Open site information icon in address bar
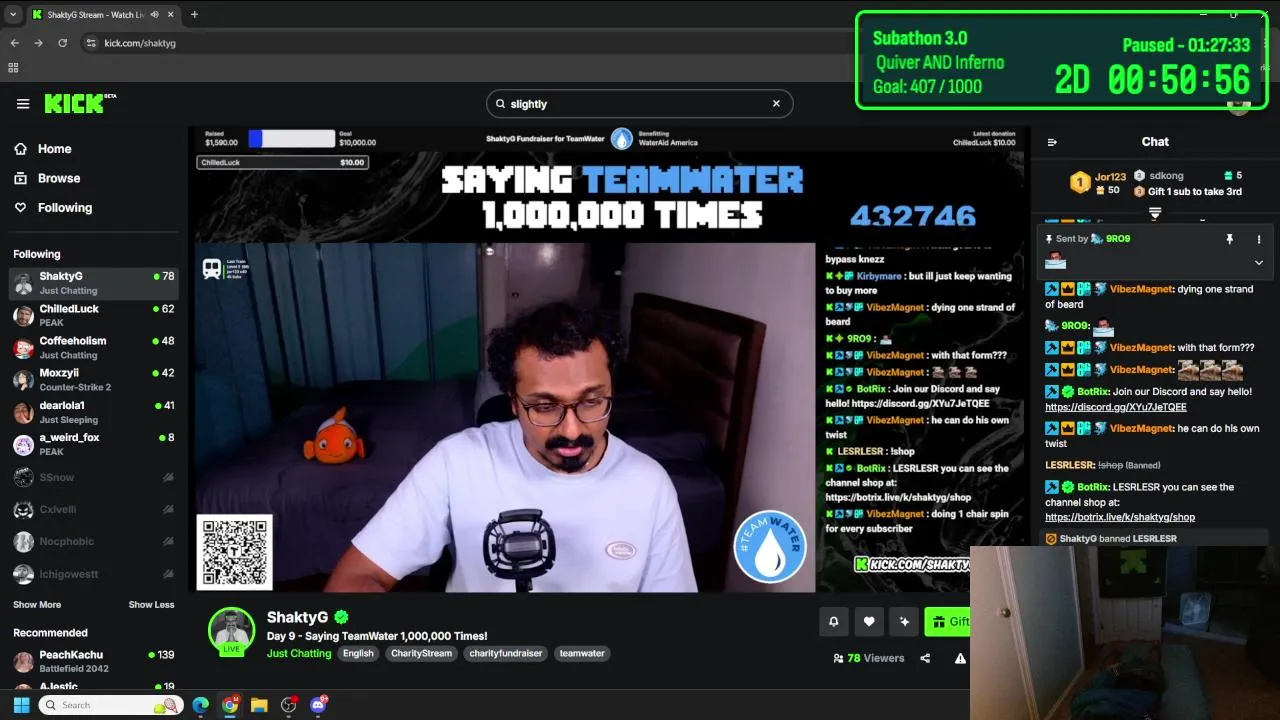This screenshot has width=1280, height=720. pos(91,43)
